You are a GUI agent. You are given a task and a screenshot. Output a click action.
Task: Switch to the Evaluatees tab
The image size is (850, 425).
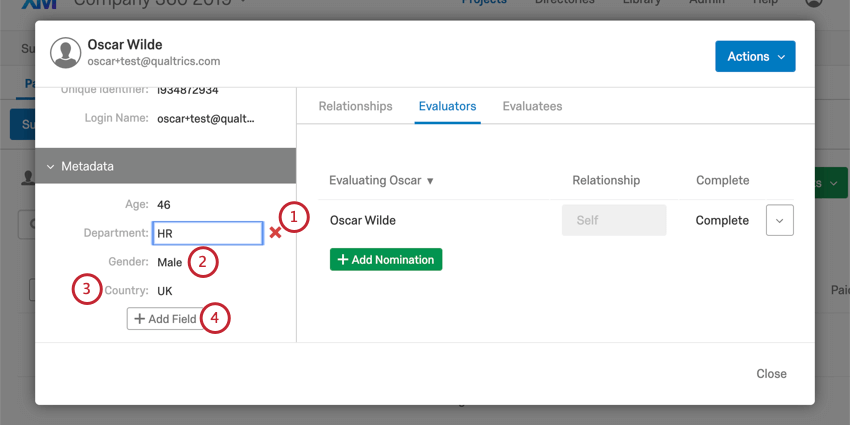(x=532, y=106)
